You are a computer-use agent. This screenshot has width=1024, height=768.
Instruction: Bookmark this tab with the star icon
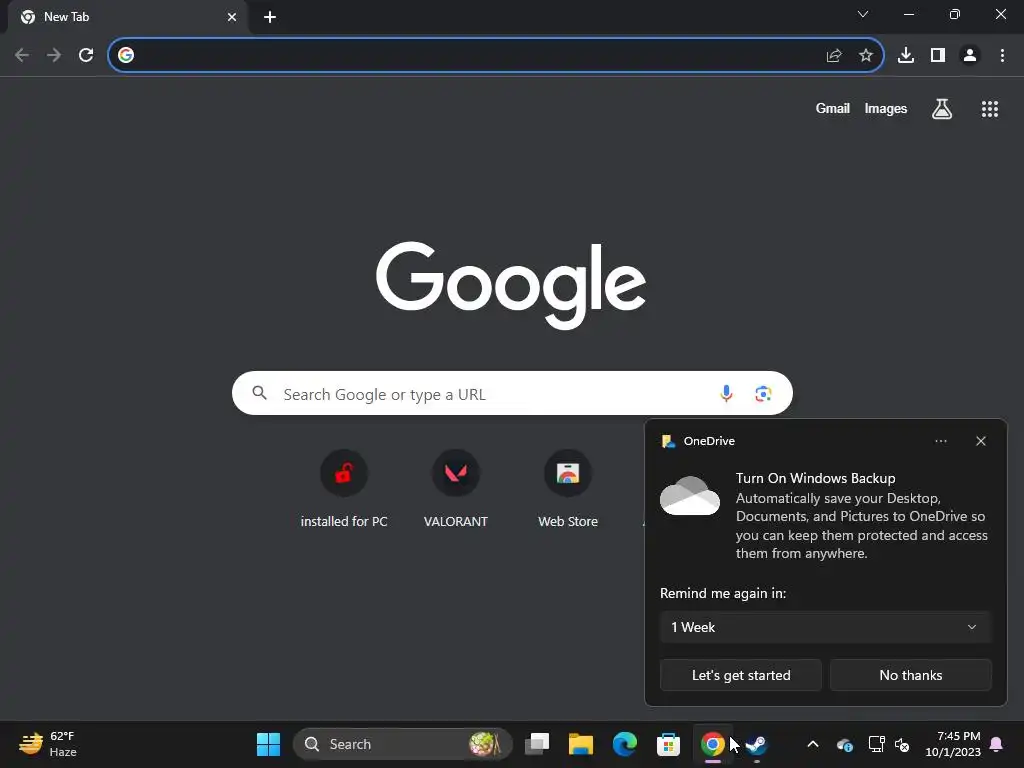tap(866, 56)
